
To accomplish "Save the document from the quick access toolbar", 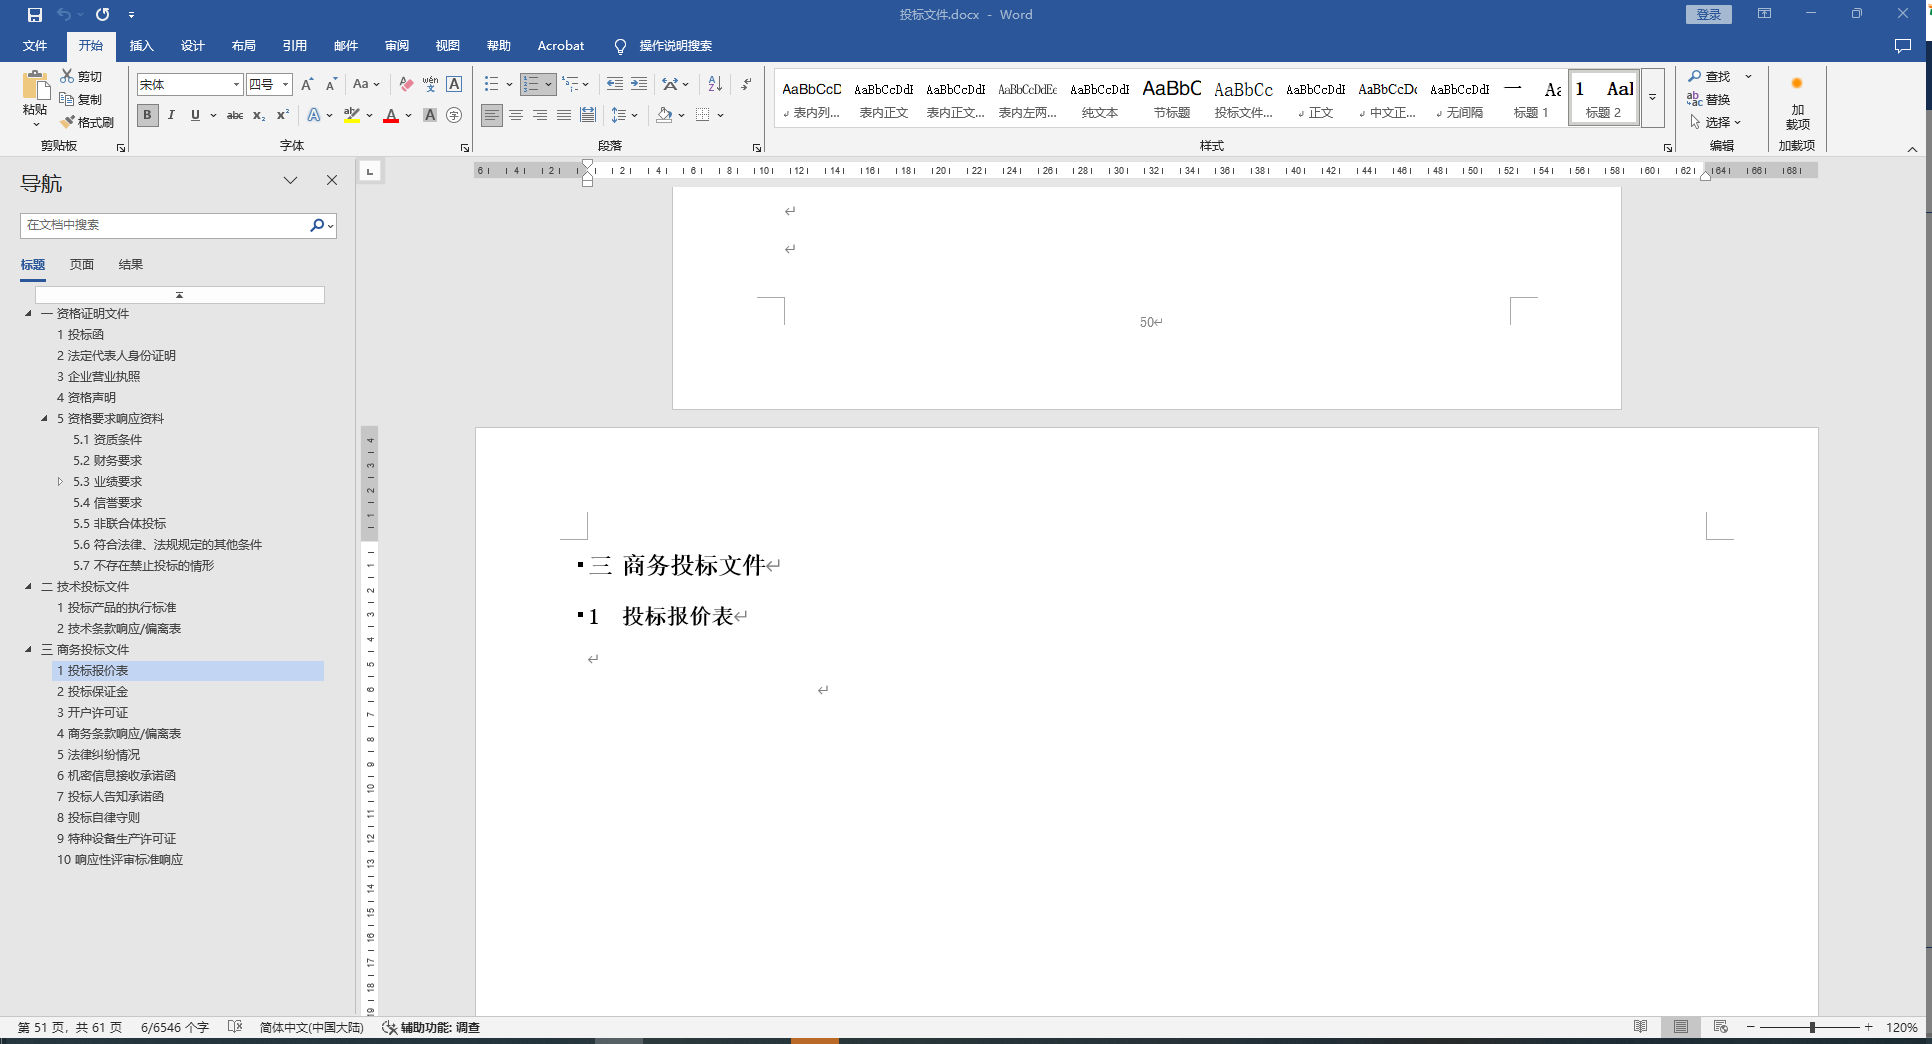I will click(x=35, y=15).
